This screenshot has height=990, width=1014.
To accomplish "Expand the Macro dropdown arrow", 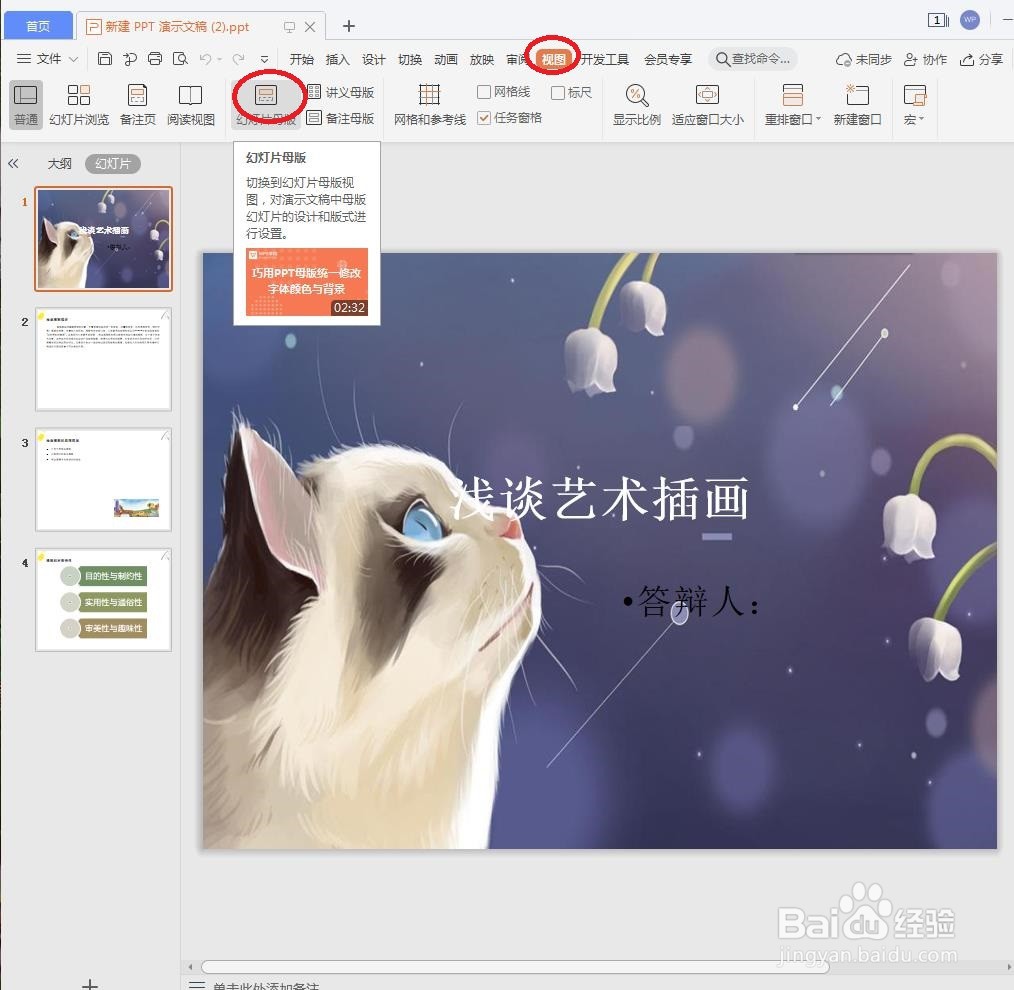I will (x=922, y=119).
